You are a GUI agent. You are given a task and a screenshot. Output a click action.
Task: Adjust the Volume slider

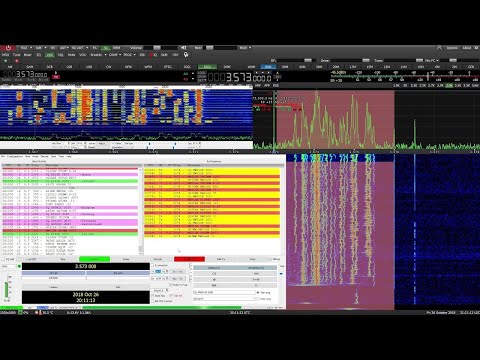pos(160,48)
